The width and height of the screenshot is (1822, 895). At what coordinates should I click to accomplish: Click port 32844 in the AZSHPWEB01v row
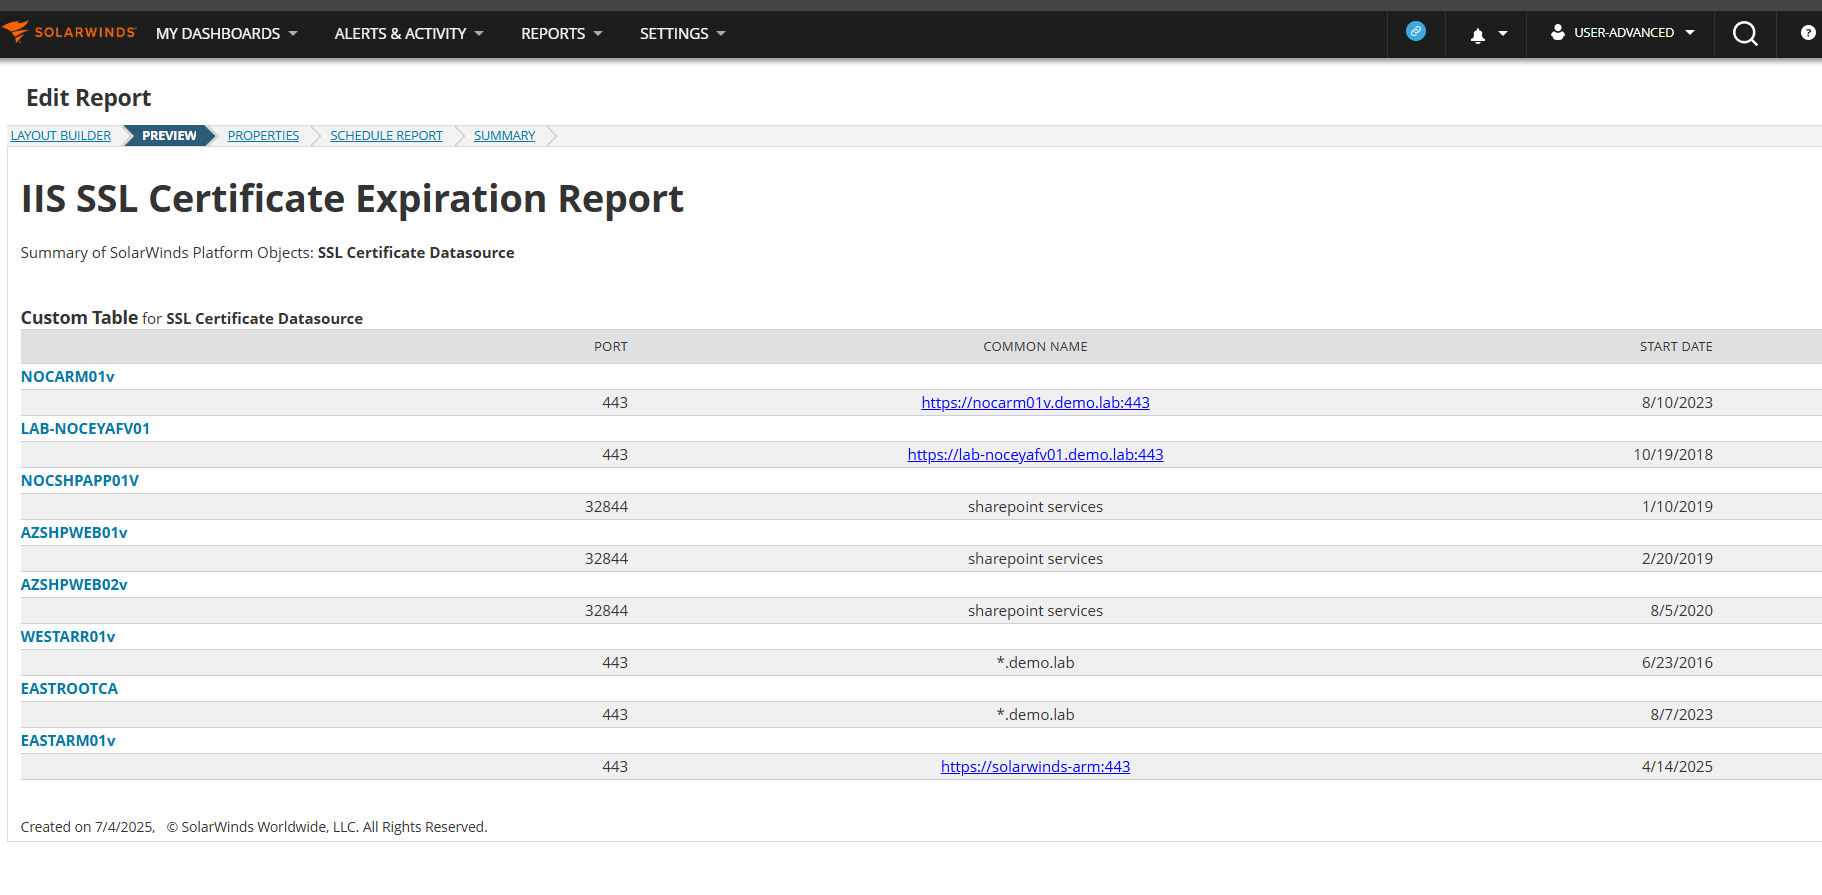pyautogui.click(x=606, y=559)
